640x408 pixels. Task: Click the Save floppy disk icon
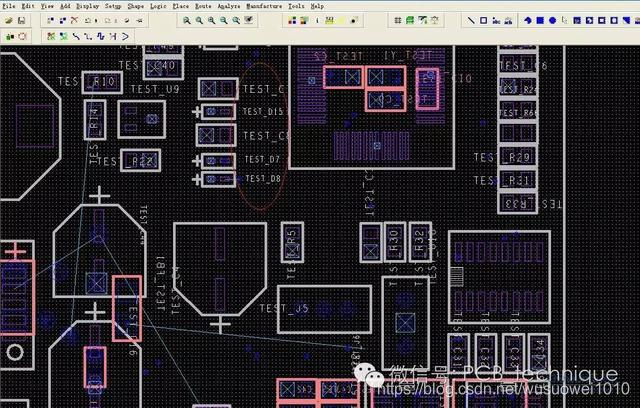(22, 20)
